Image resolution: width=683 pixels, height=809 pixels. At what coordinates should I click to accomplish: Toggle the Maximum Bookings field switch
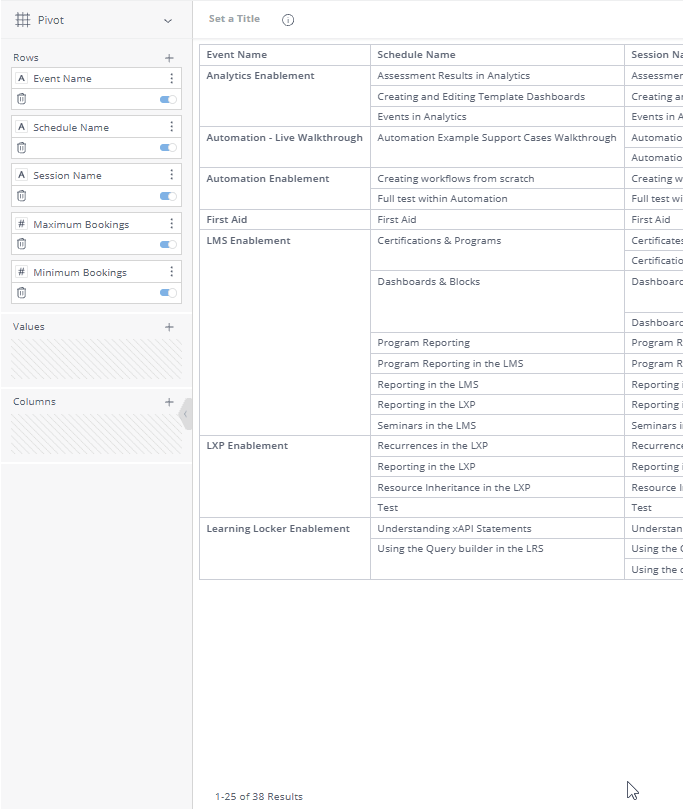168,244
